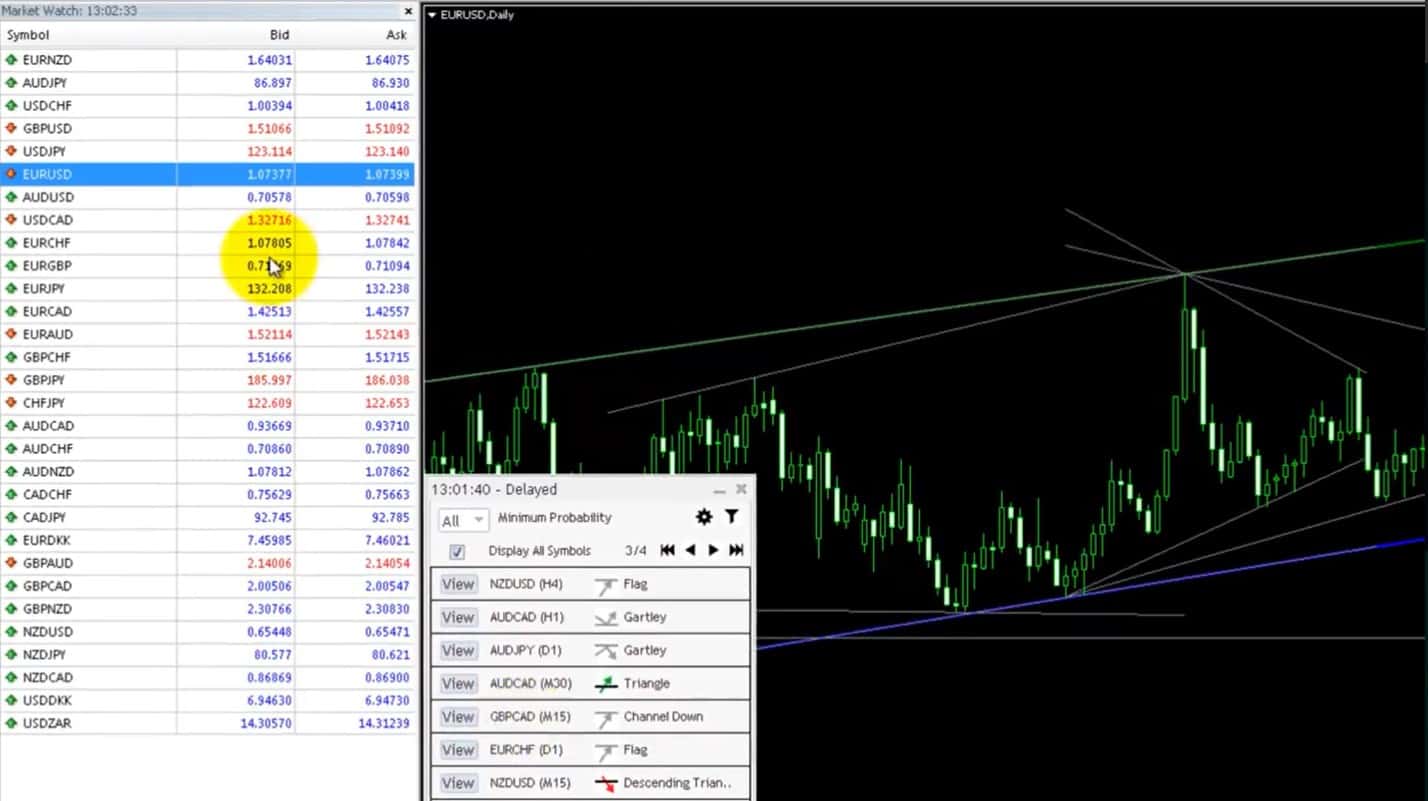Click the Gartley pattern icon for AUDCAD H1
The image size is (1428, 801).
pos(606,617)
